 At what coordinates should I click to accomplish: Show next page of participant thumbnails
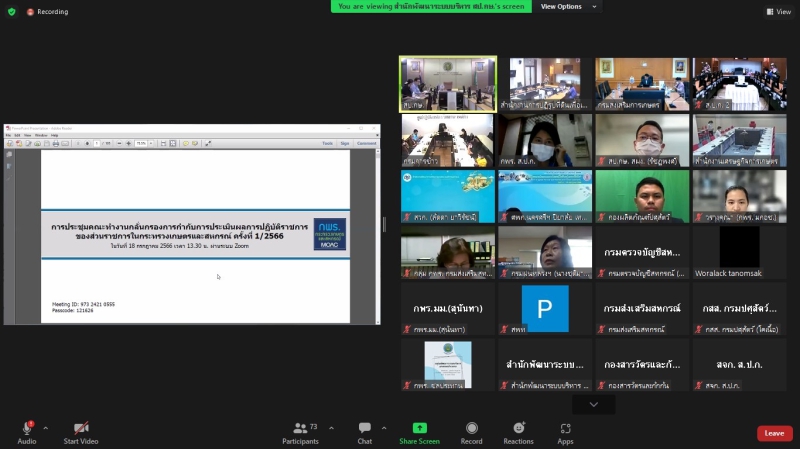click(594, 404)
